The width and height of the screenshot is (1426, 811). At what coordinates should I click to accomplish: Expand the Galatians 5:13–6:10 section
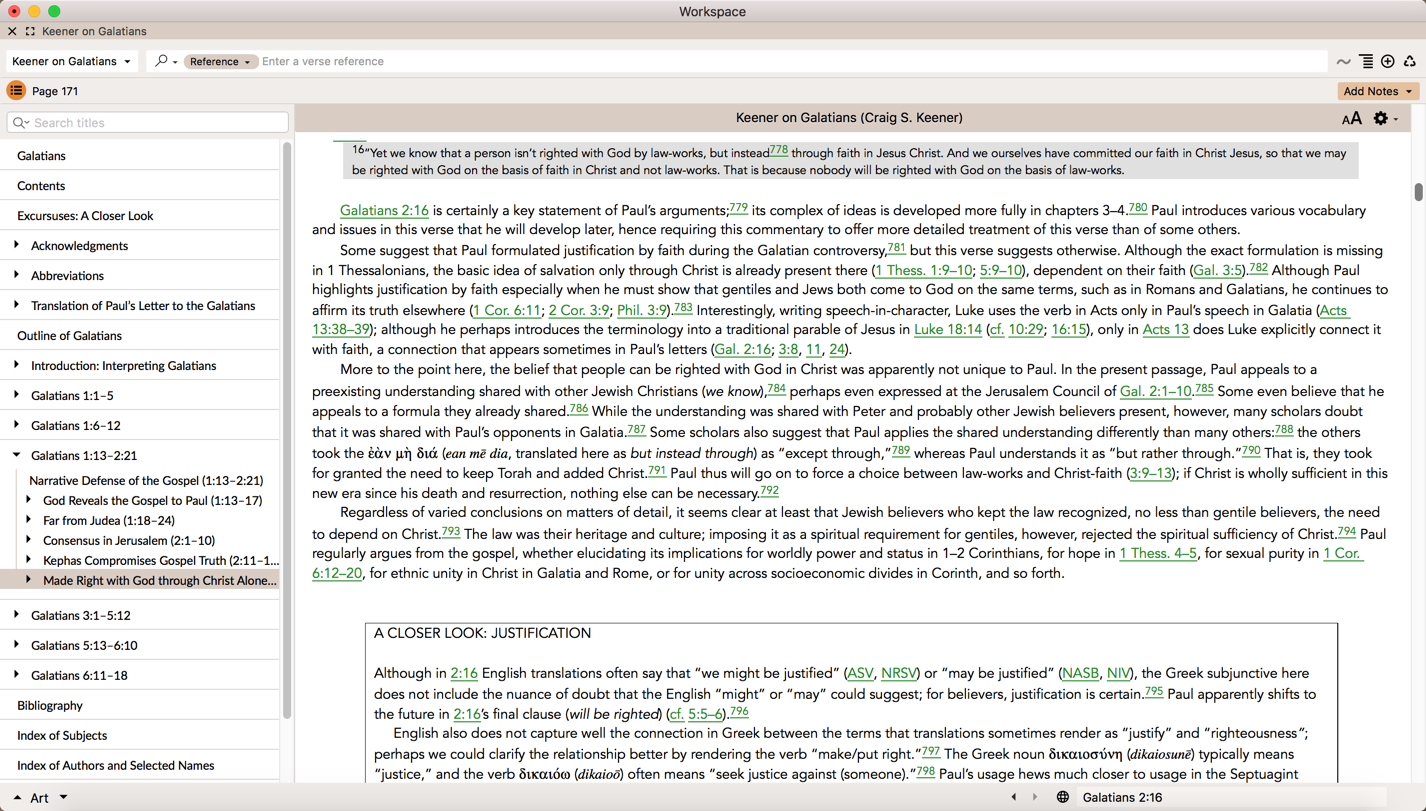pyautogui.click(x=16, y=645)
